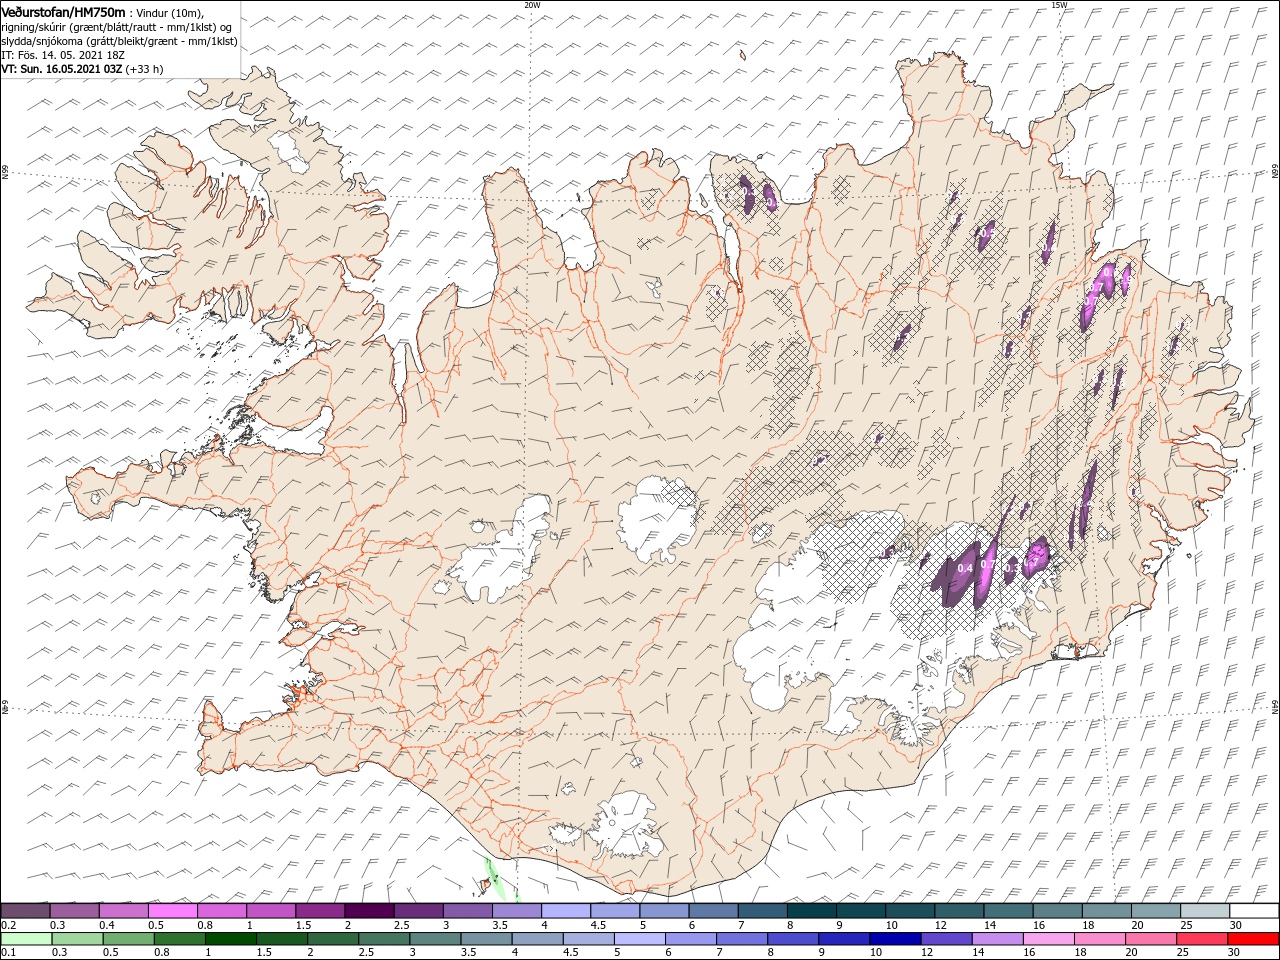Pick the 3 swatch in the purple snow scale
This screenshot has width=1280, height=960.
[x=466, y=911]
